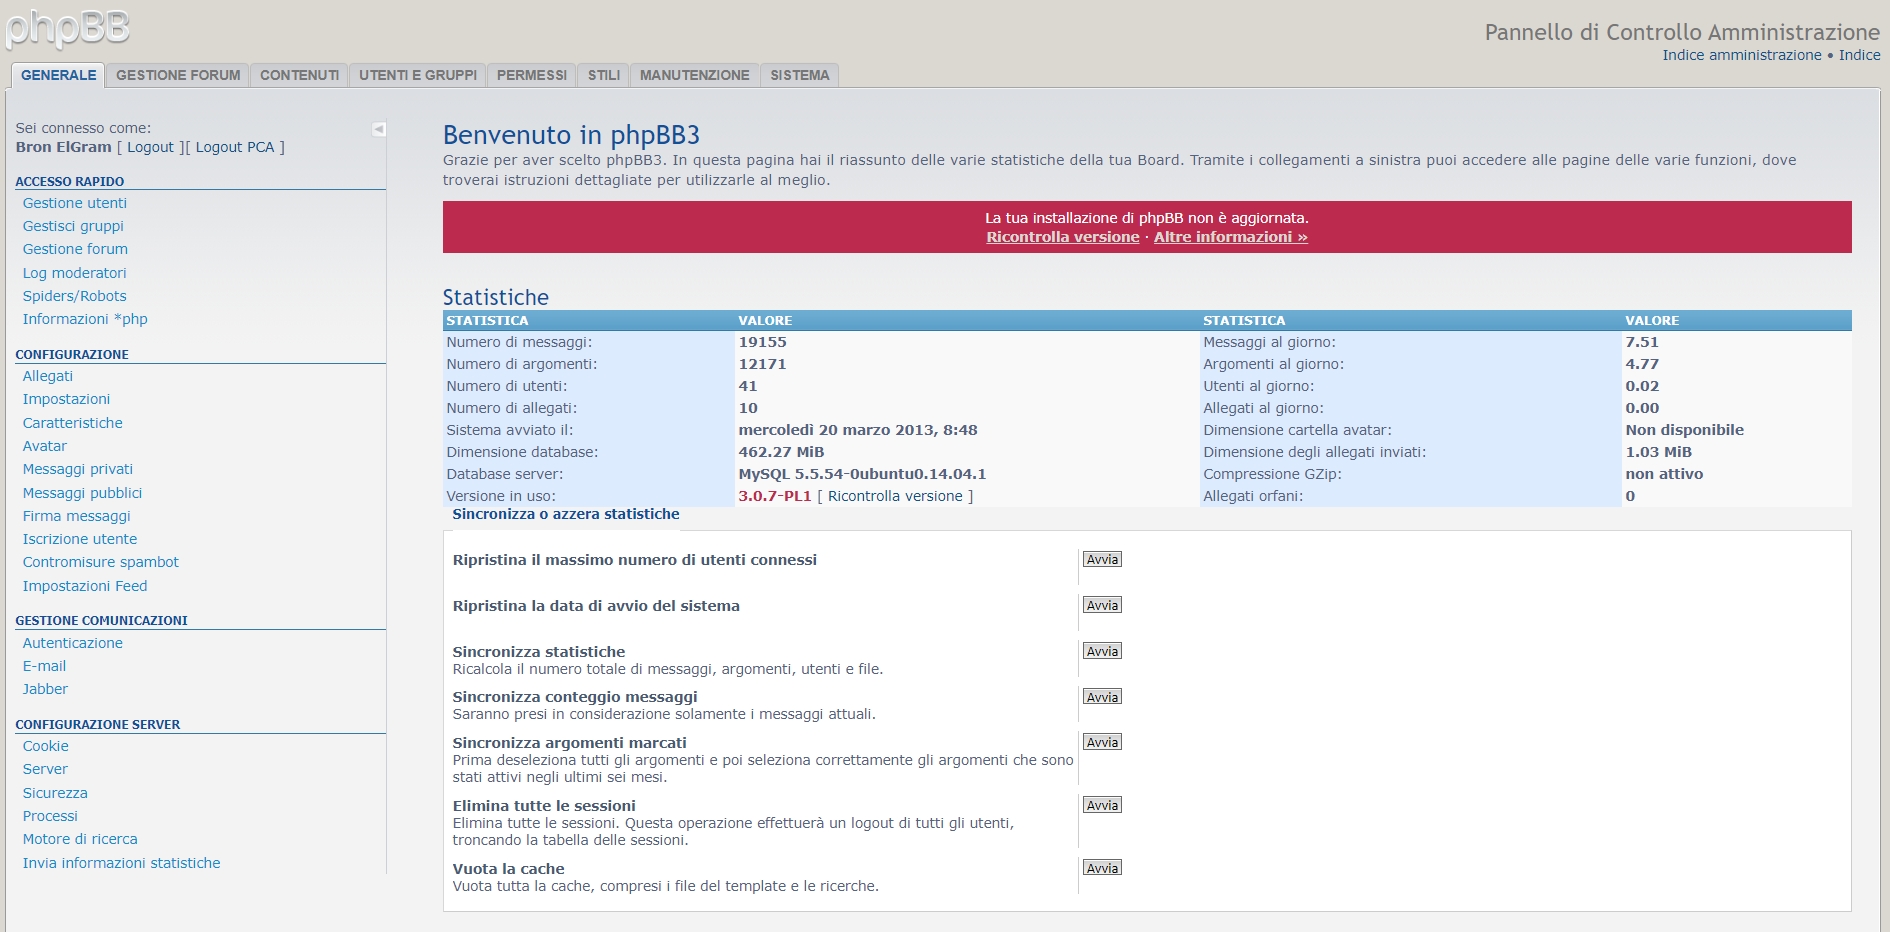Viewport: 1890px width, 932px height.
Task: Open the GENERALE tab
Action: click(x=59, y=75)
